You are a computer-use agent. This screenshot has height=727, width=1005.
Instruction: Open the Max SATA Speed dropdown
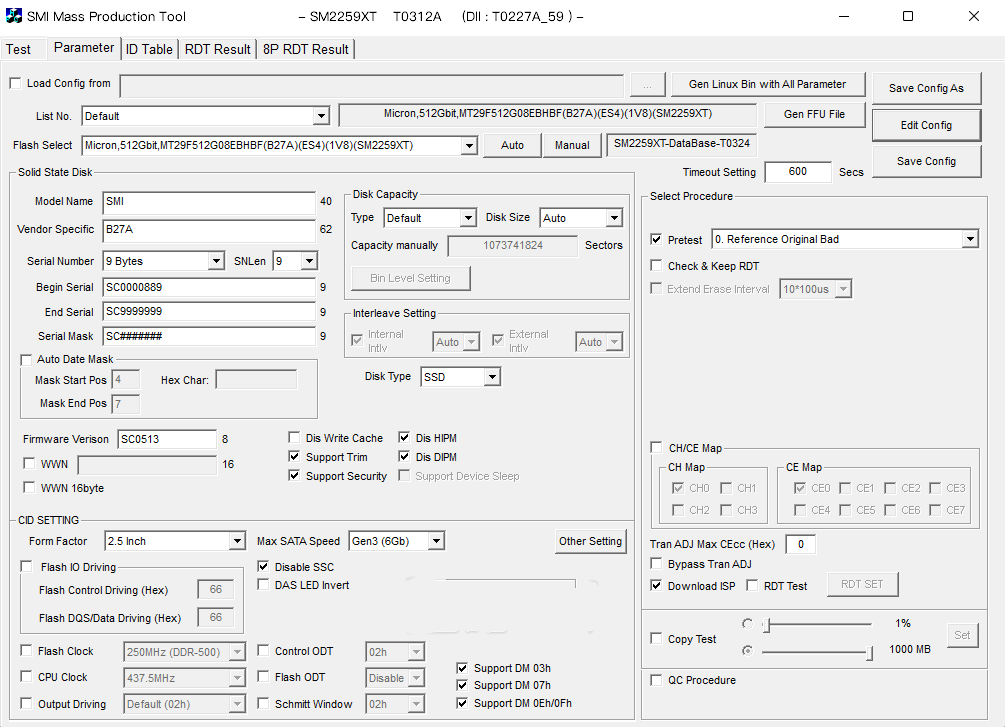[436, 541]
